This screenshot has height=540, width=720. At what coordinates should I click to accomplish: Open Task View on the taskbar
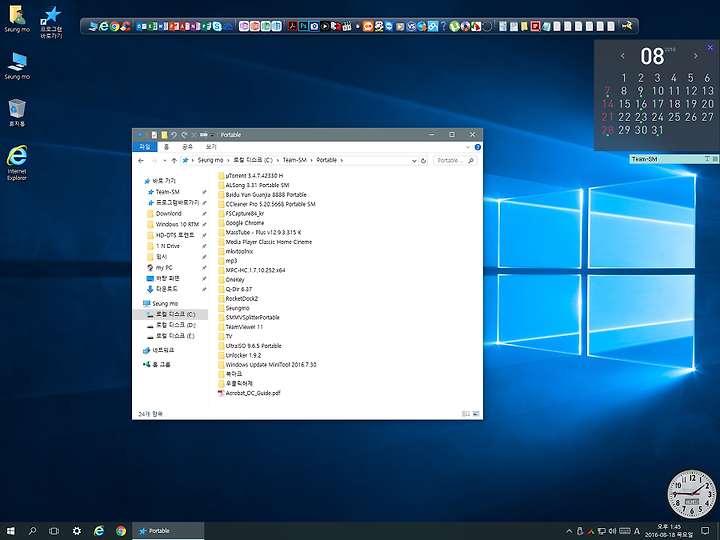click(54, 531)
